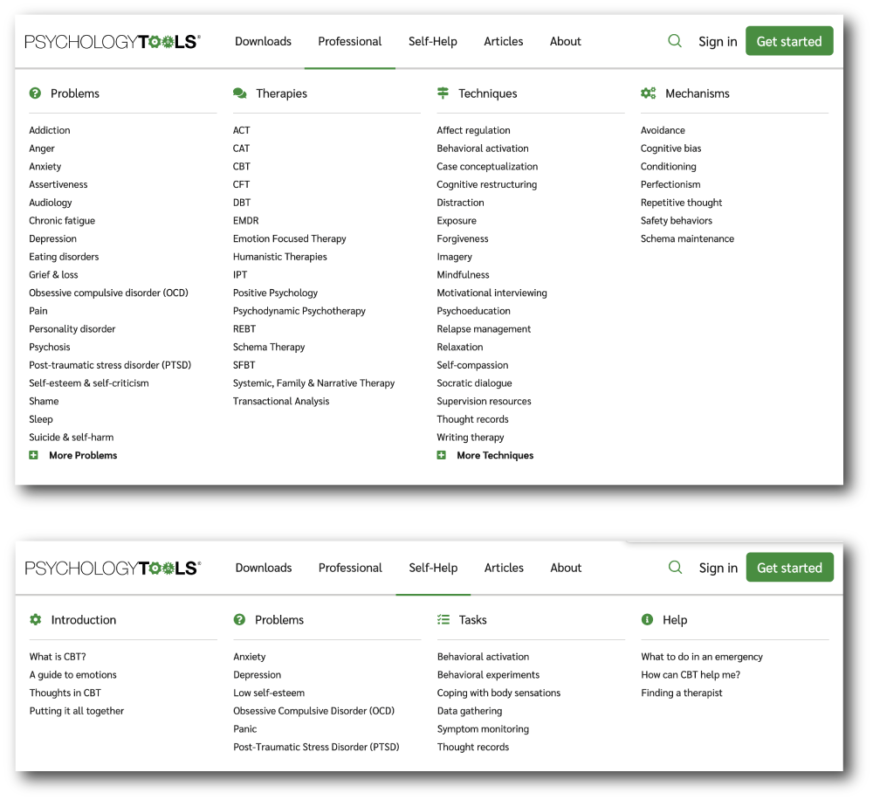Select Motivational interviewing technique link
Screen dimensions: 873x800
coord(492,292)
